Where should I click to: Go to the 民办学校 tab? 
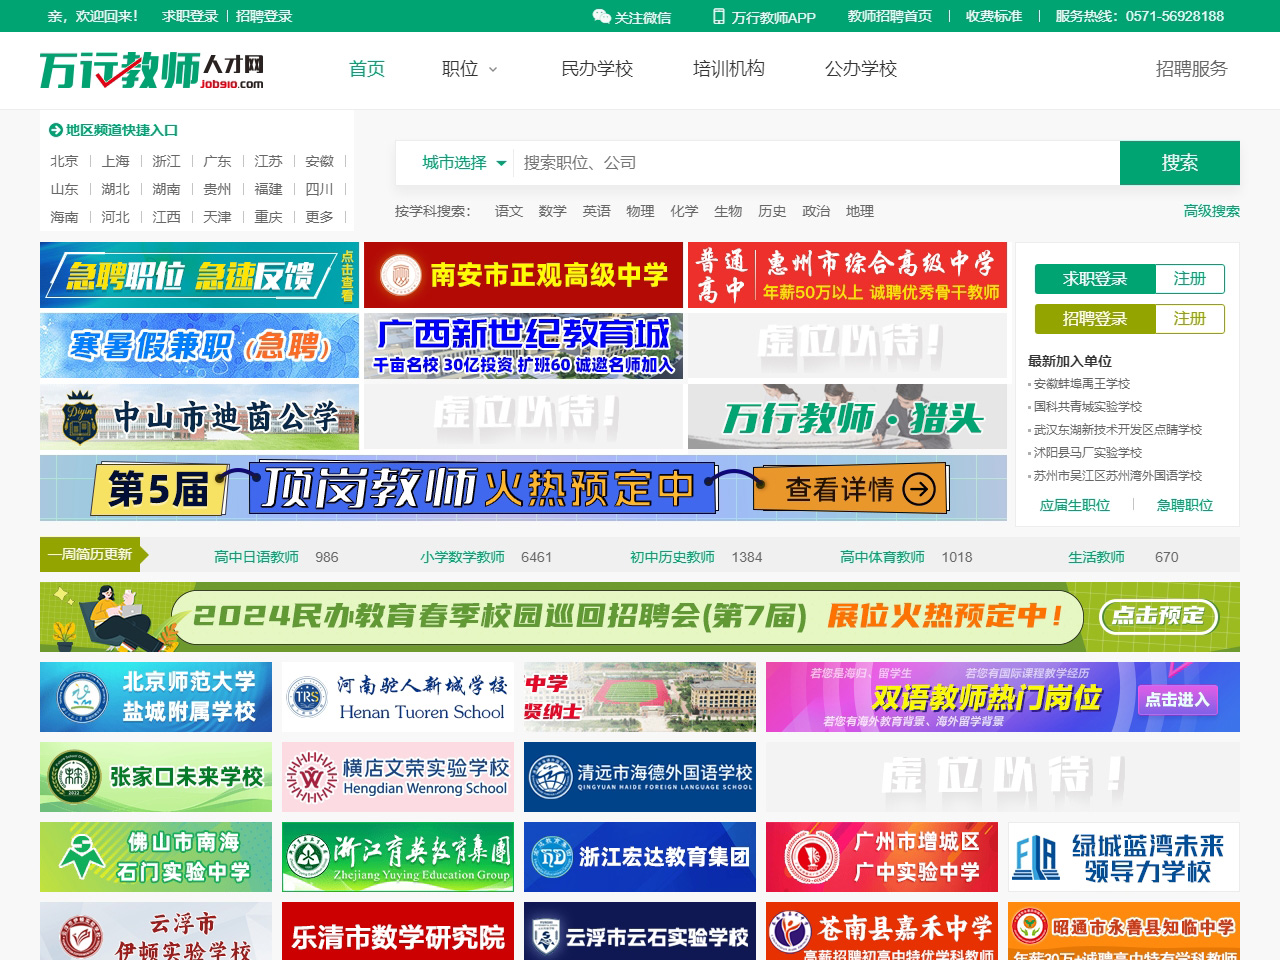coord(597,69)
